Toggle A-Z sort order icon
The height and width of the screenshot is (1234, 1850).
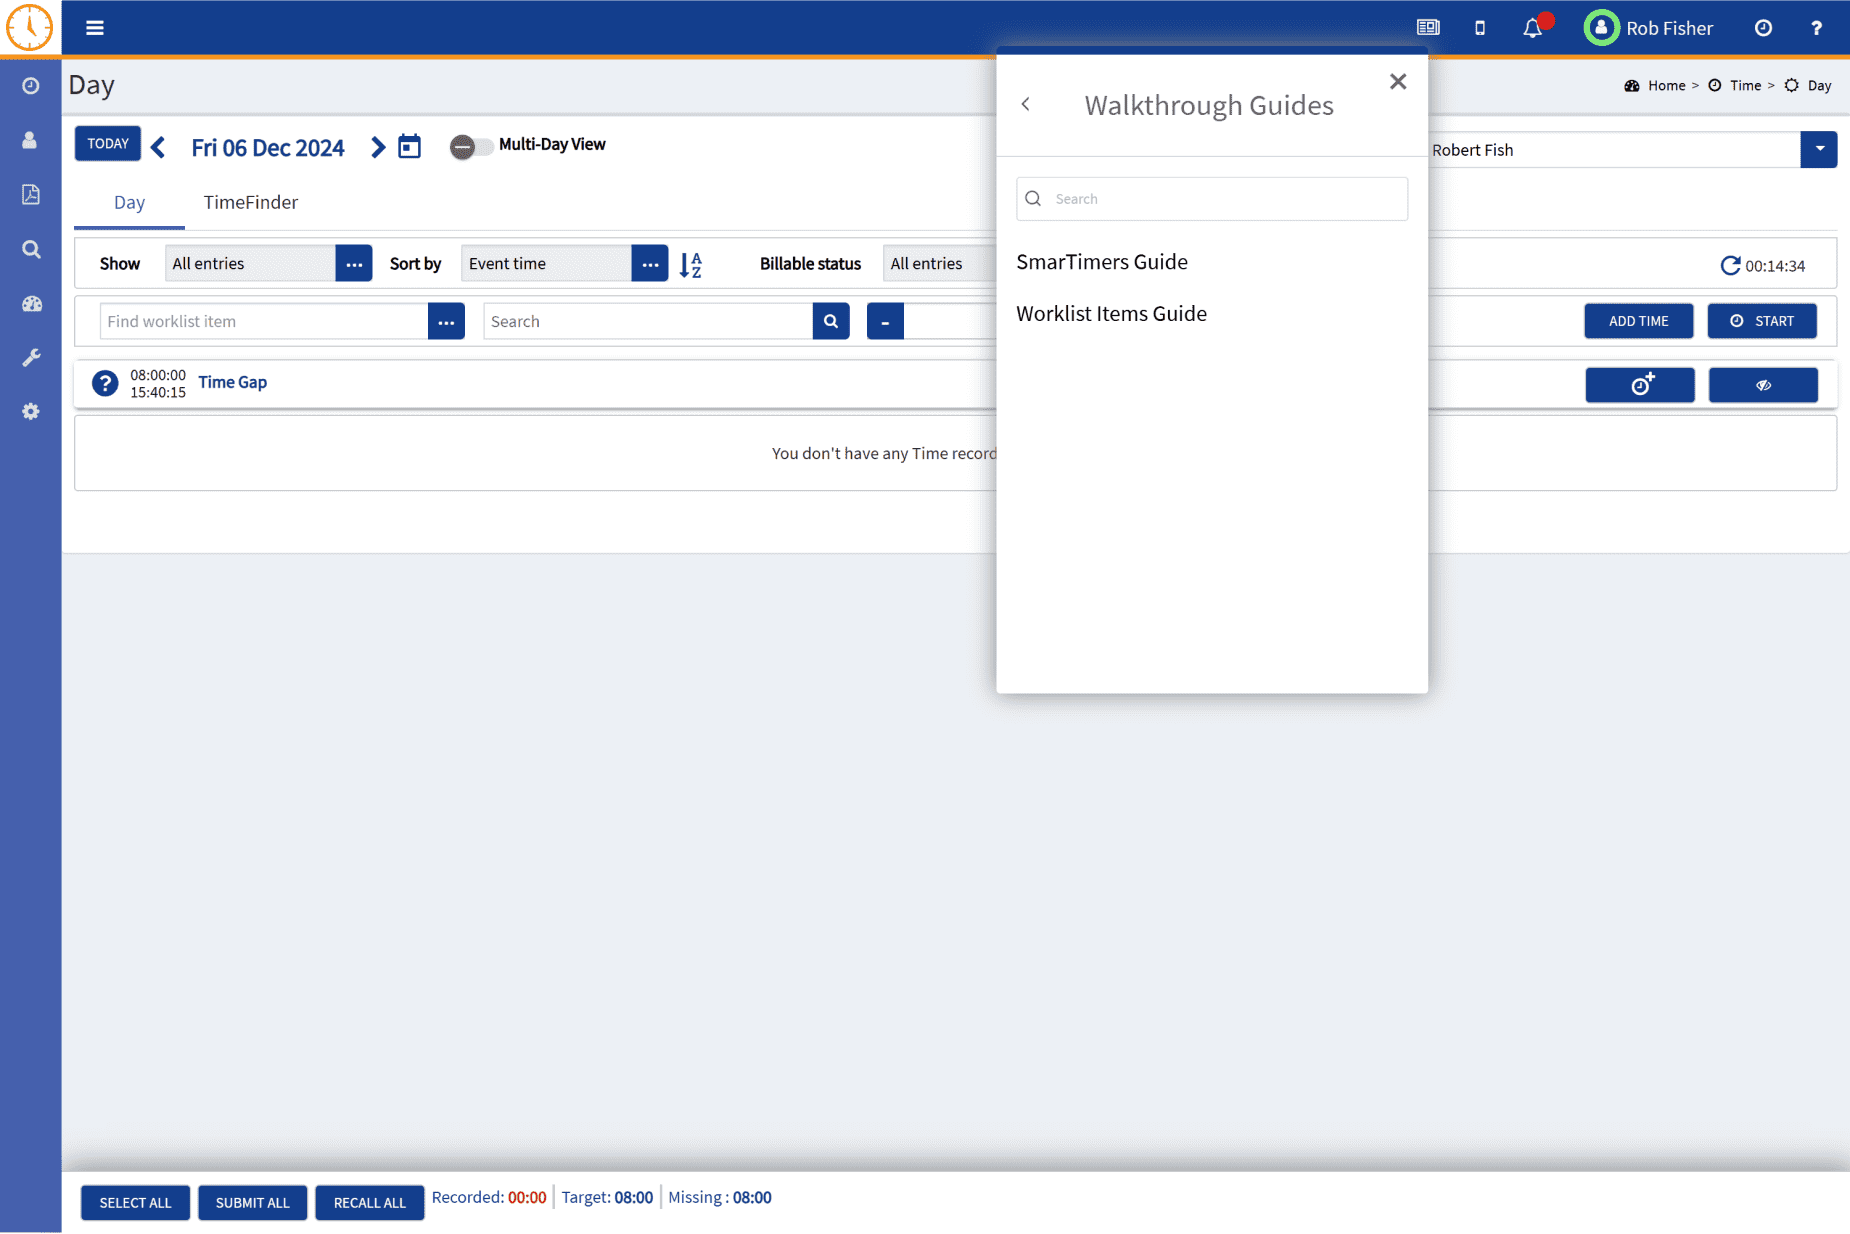pyautogui.click(x=690, y=264)
